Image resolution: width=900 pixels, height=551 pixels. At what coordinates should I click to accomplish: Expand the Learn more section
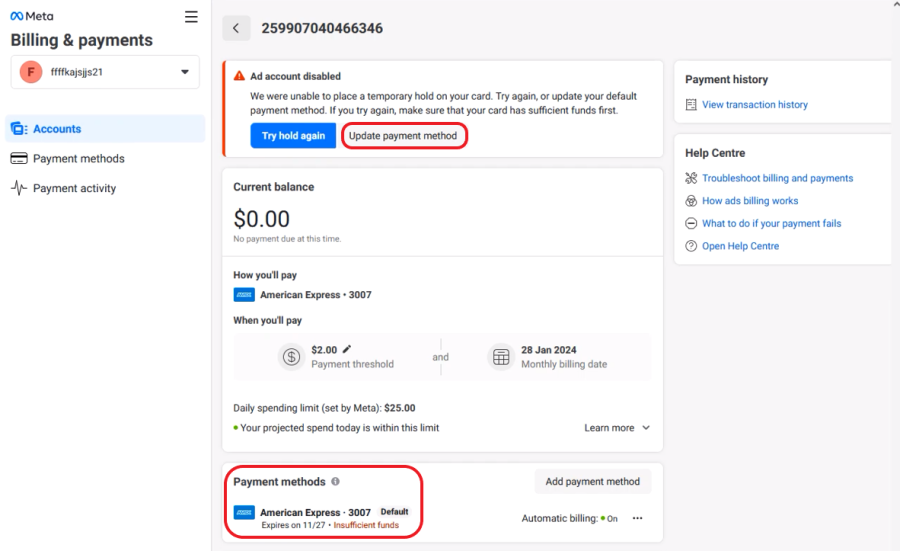[617, 428]
